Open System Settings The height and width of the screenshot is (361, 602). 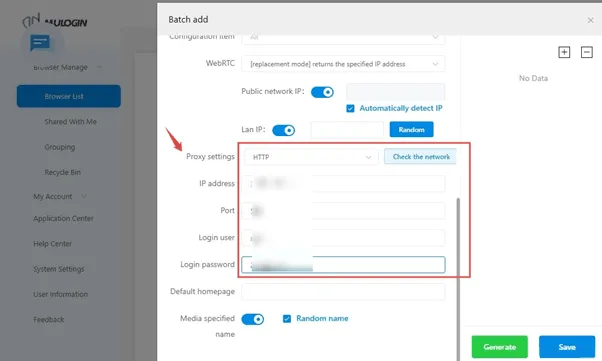point(58,269)
